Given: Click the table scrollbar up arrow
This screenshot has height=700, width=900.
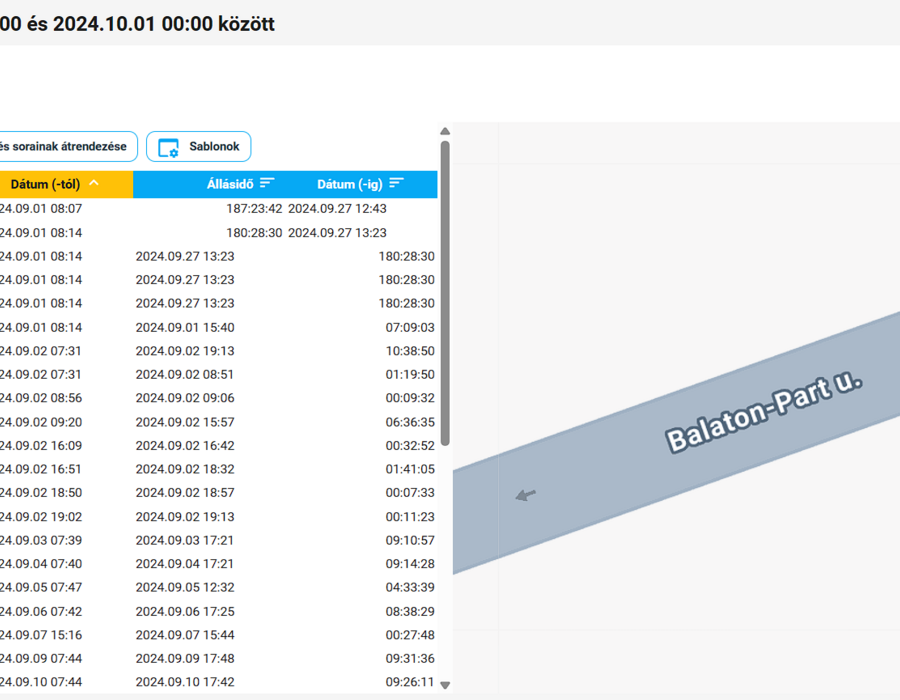Looking at the screenshot, I should pos(445,131).
